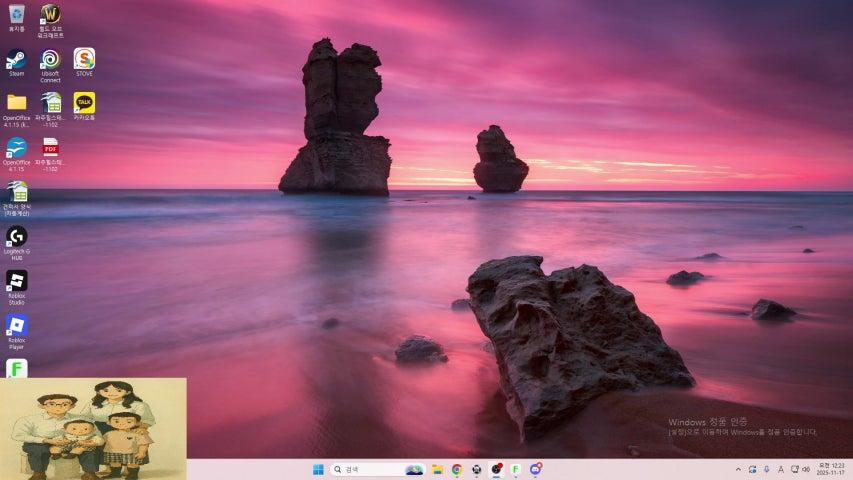Open the Roblox Player shortcut

(16, 325)
